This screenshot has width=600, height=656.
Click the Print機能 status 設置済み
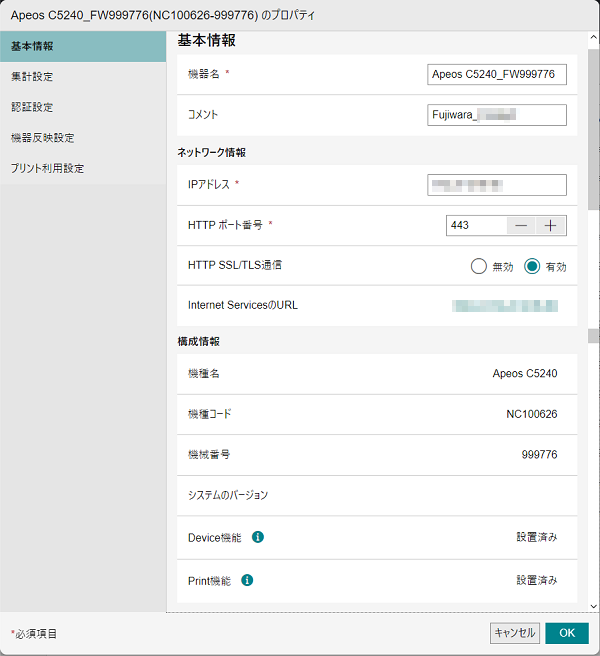point(537,580)
